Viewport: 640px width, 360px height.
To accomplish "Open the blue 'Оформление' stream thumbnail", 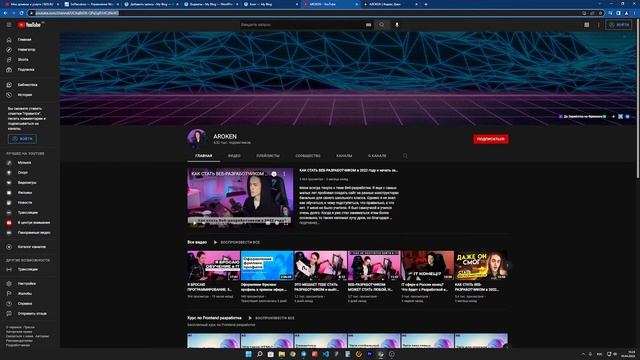I will point(267,265).
